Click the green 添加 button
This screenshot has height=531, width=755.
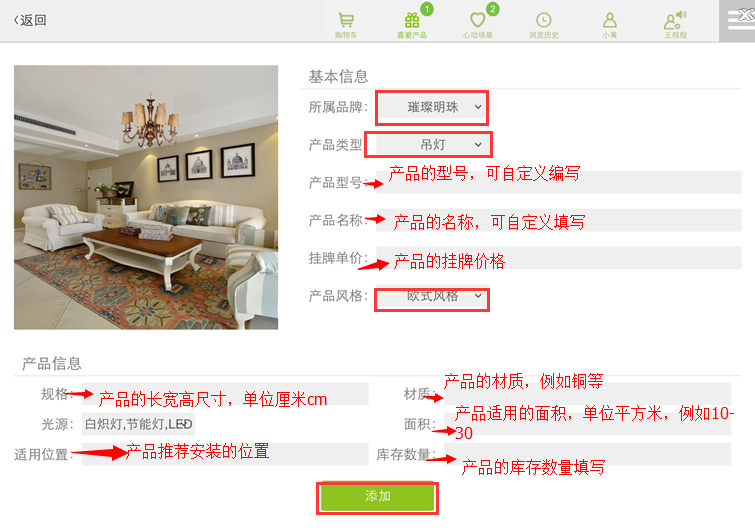click(378, 496)
